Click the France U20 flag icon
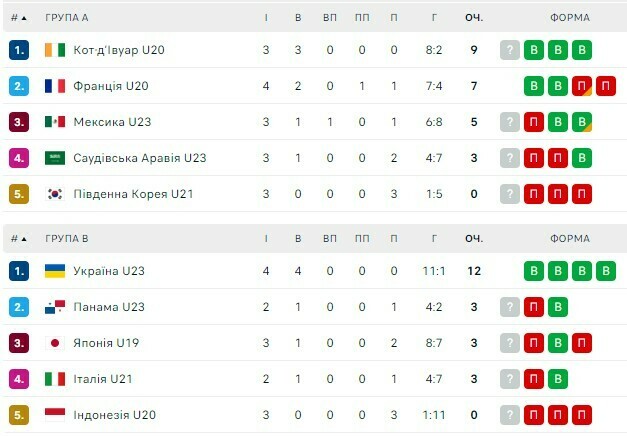 [54, 86]
